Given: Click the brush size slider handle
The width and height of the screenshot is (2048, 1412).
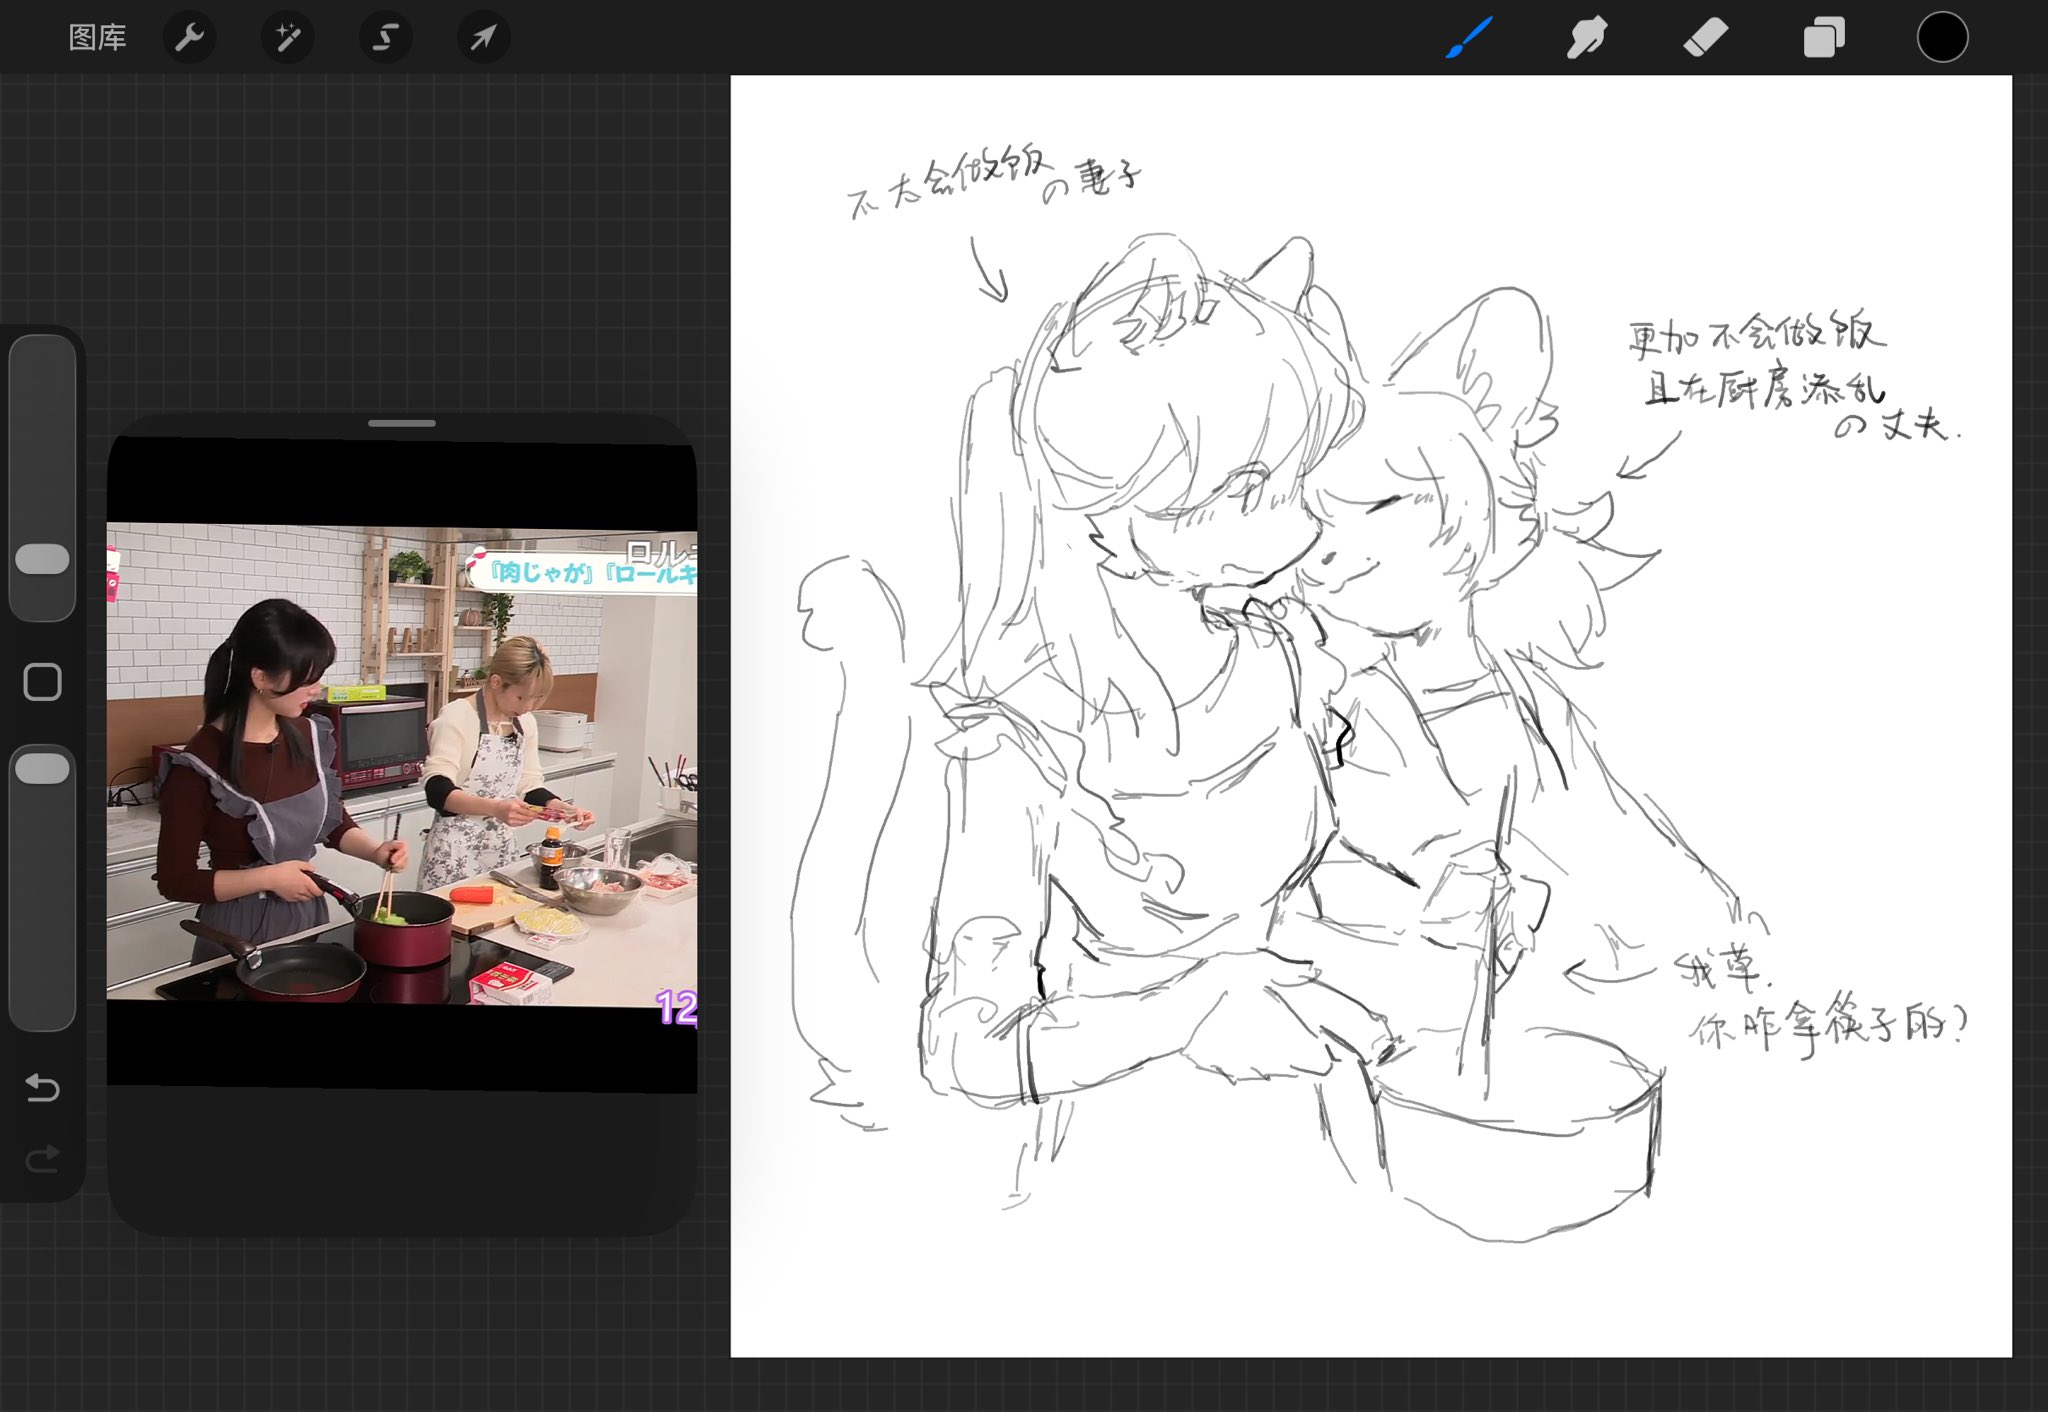Looking at the screenshot, I should click(x=42, y=559).
